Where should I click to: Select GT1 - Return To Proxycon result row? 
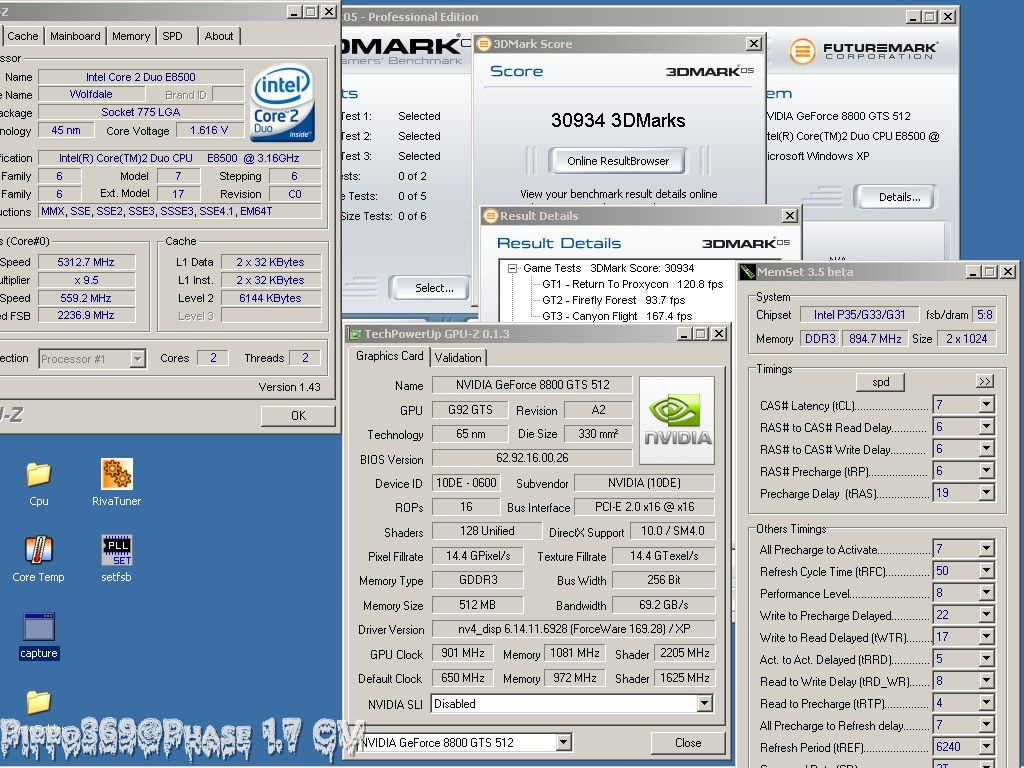[x=632, y=284]
